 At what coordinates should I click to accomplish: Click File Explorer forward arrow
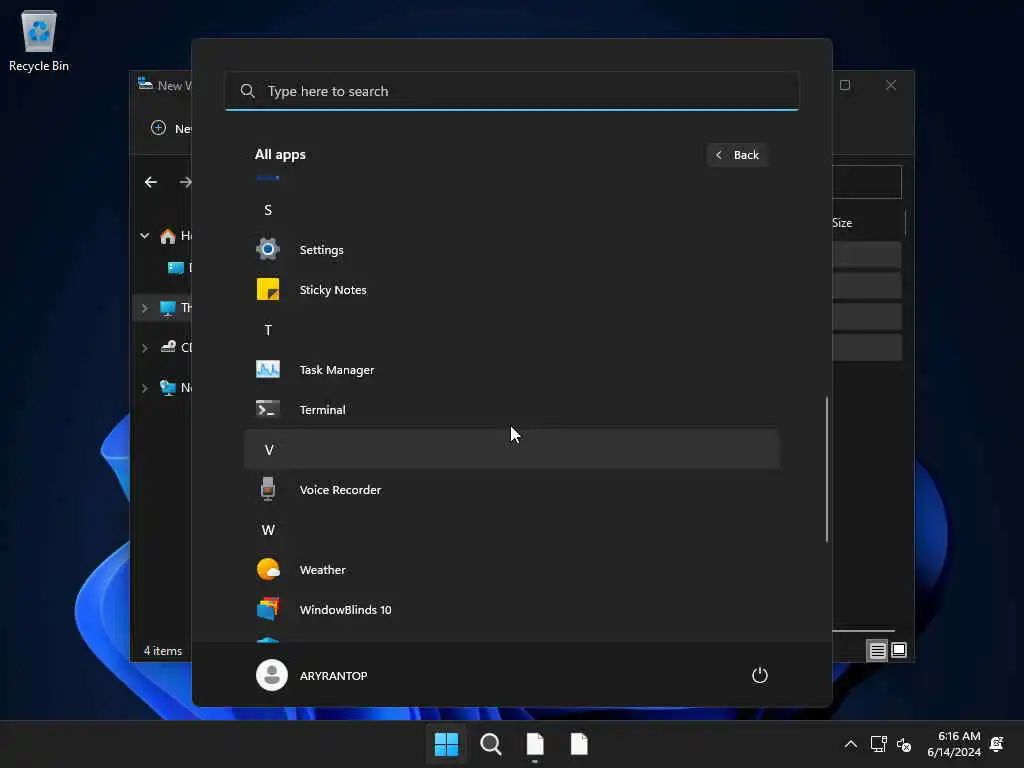point(185,182)
